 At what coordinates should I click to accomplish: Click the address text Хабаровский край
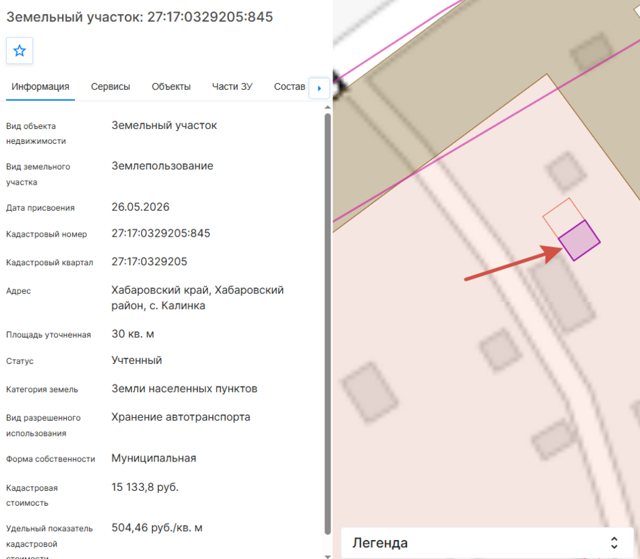[161, 290]
